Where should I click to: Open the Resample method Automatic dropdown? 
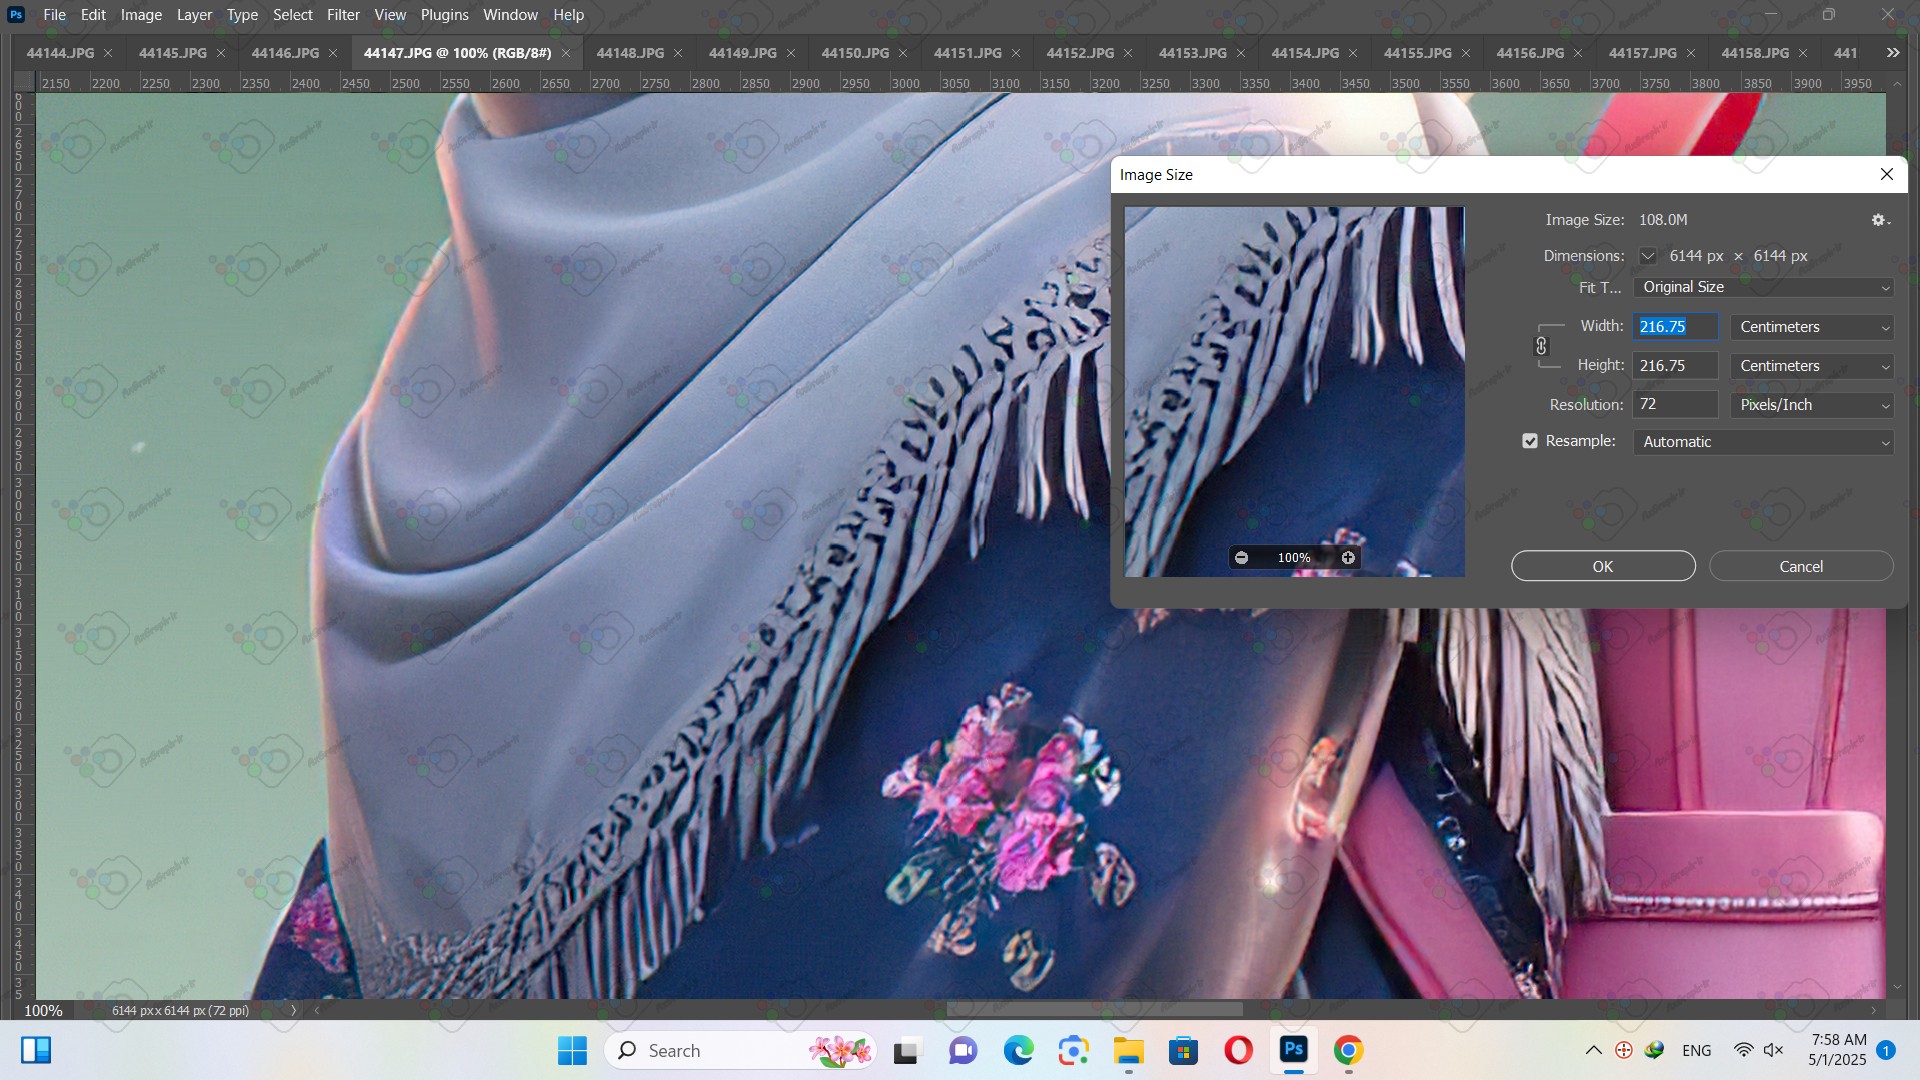coord(1763,442)
